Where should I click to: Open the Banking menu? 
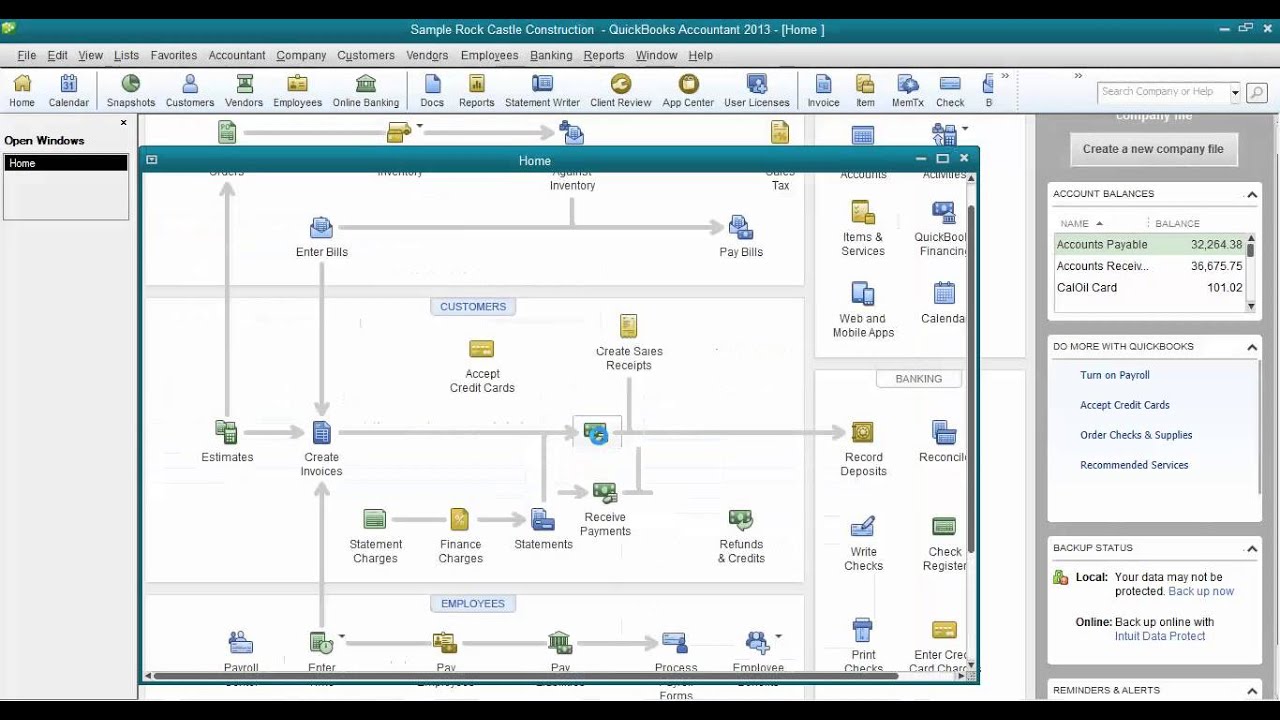point(551,55)
